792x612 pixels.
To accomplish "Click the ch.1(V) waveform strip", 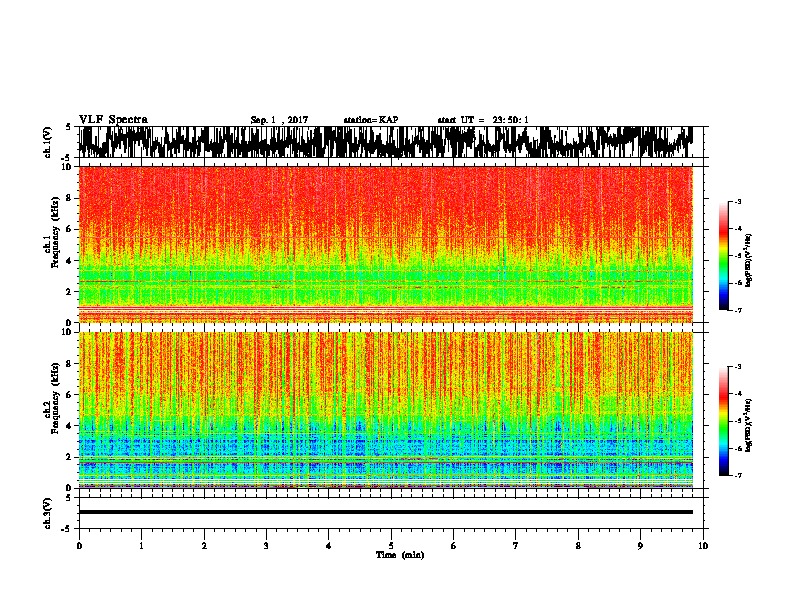I will (386, 142).
